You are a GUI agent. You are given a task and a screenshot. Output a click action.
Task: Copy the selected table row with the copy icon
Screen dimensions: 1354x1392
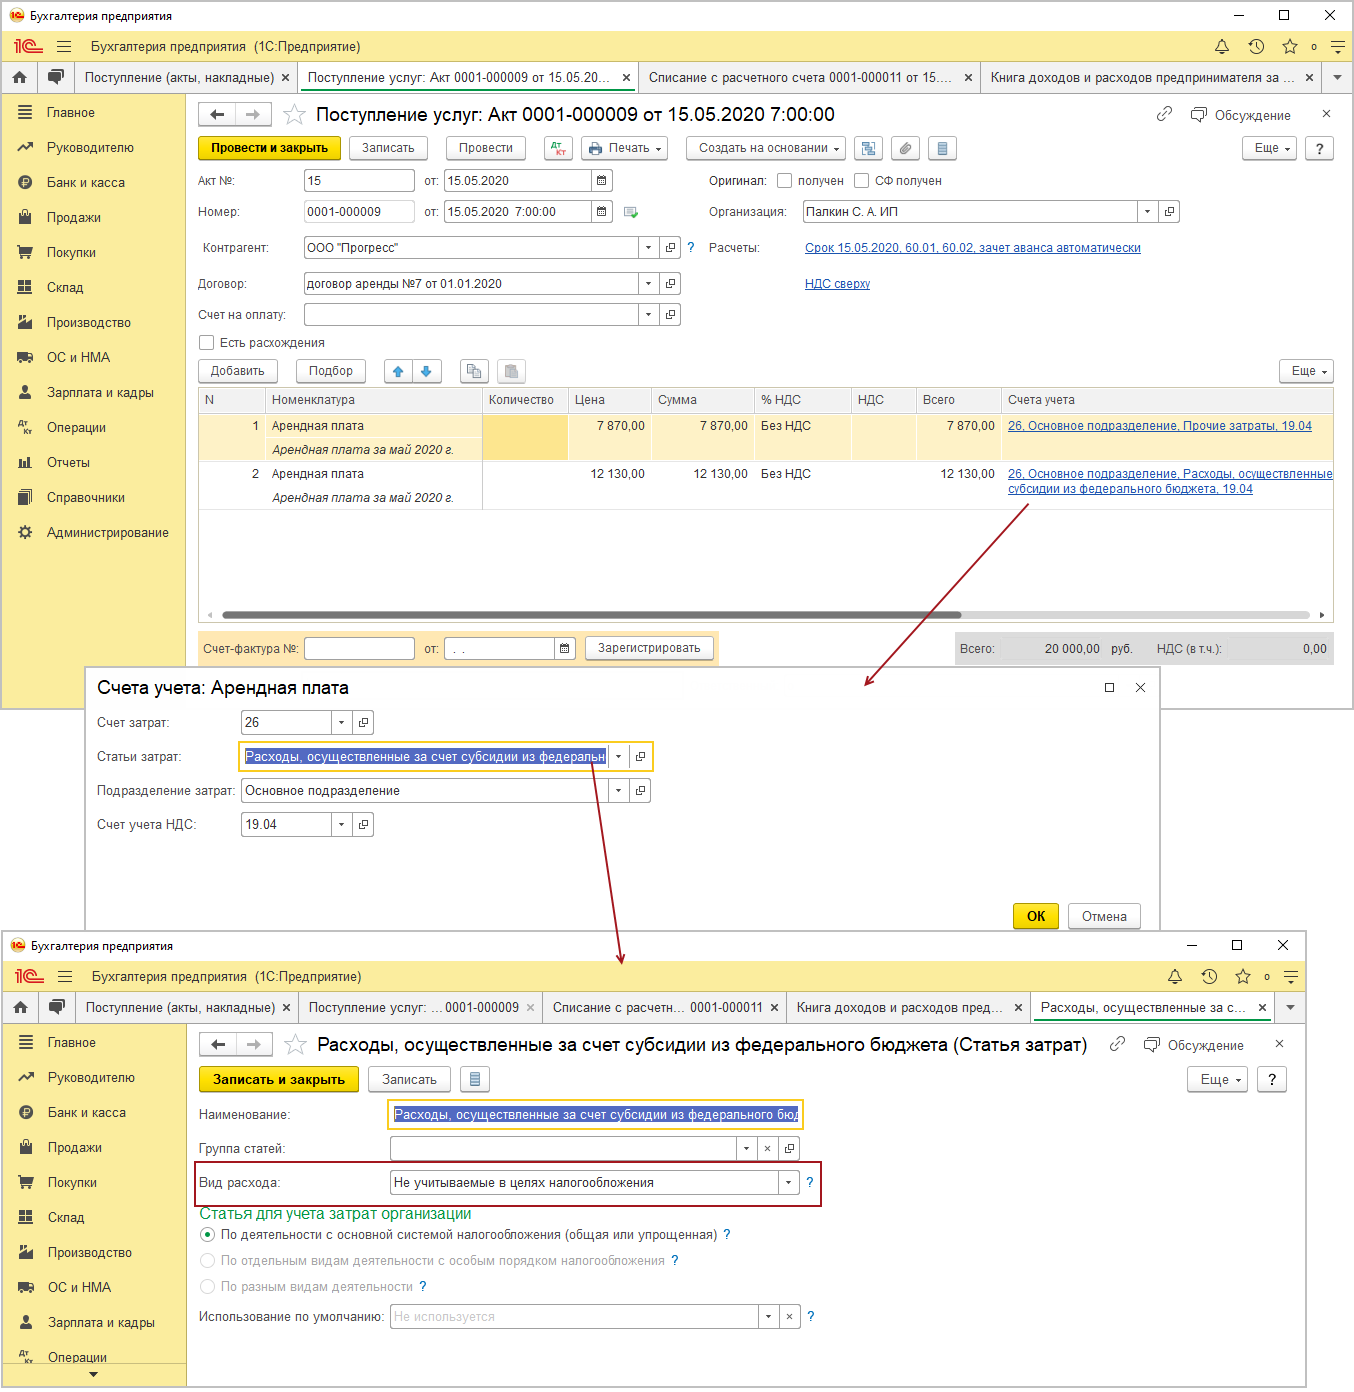tap(474, 371)
